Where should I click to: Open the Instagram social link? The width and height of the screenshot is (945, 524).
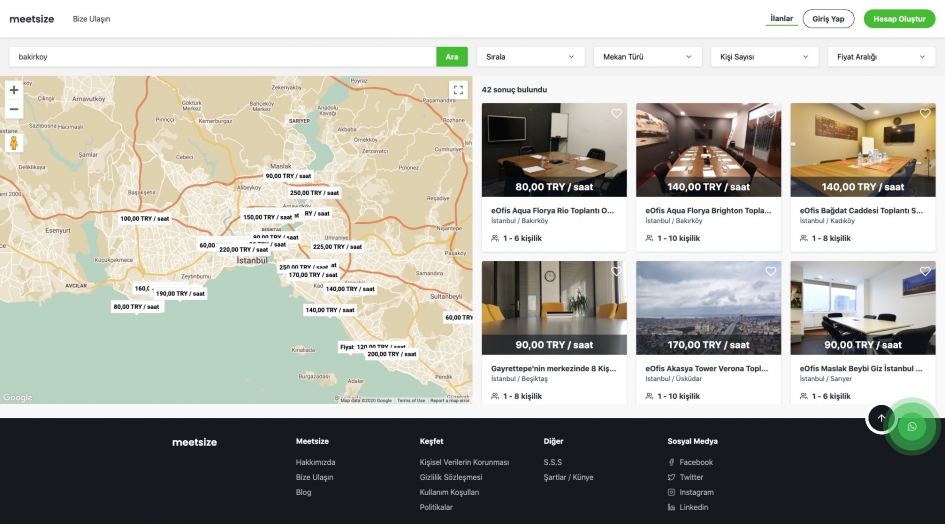click(x=696, y=492)
